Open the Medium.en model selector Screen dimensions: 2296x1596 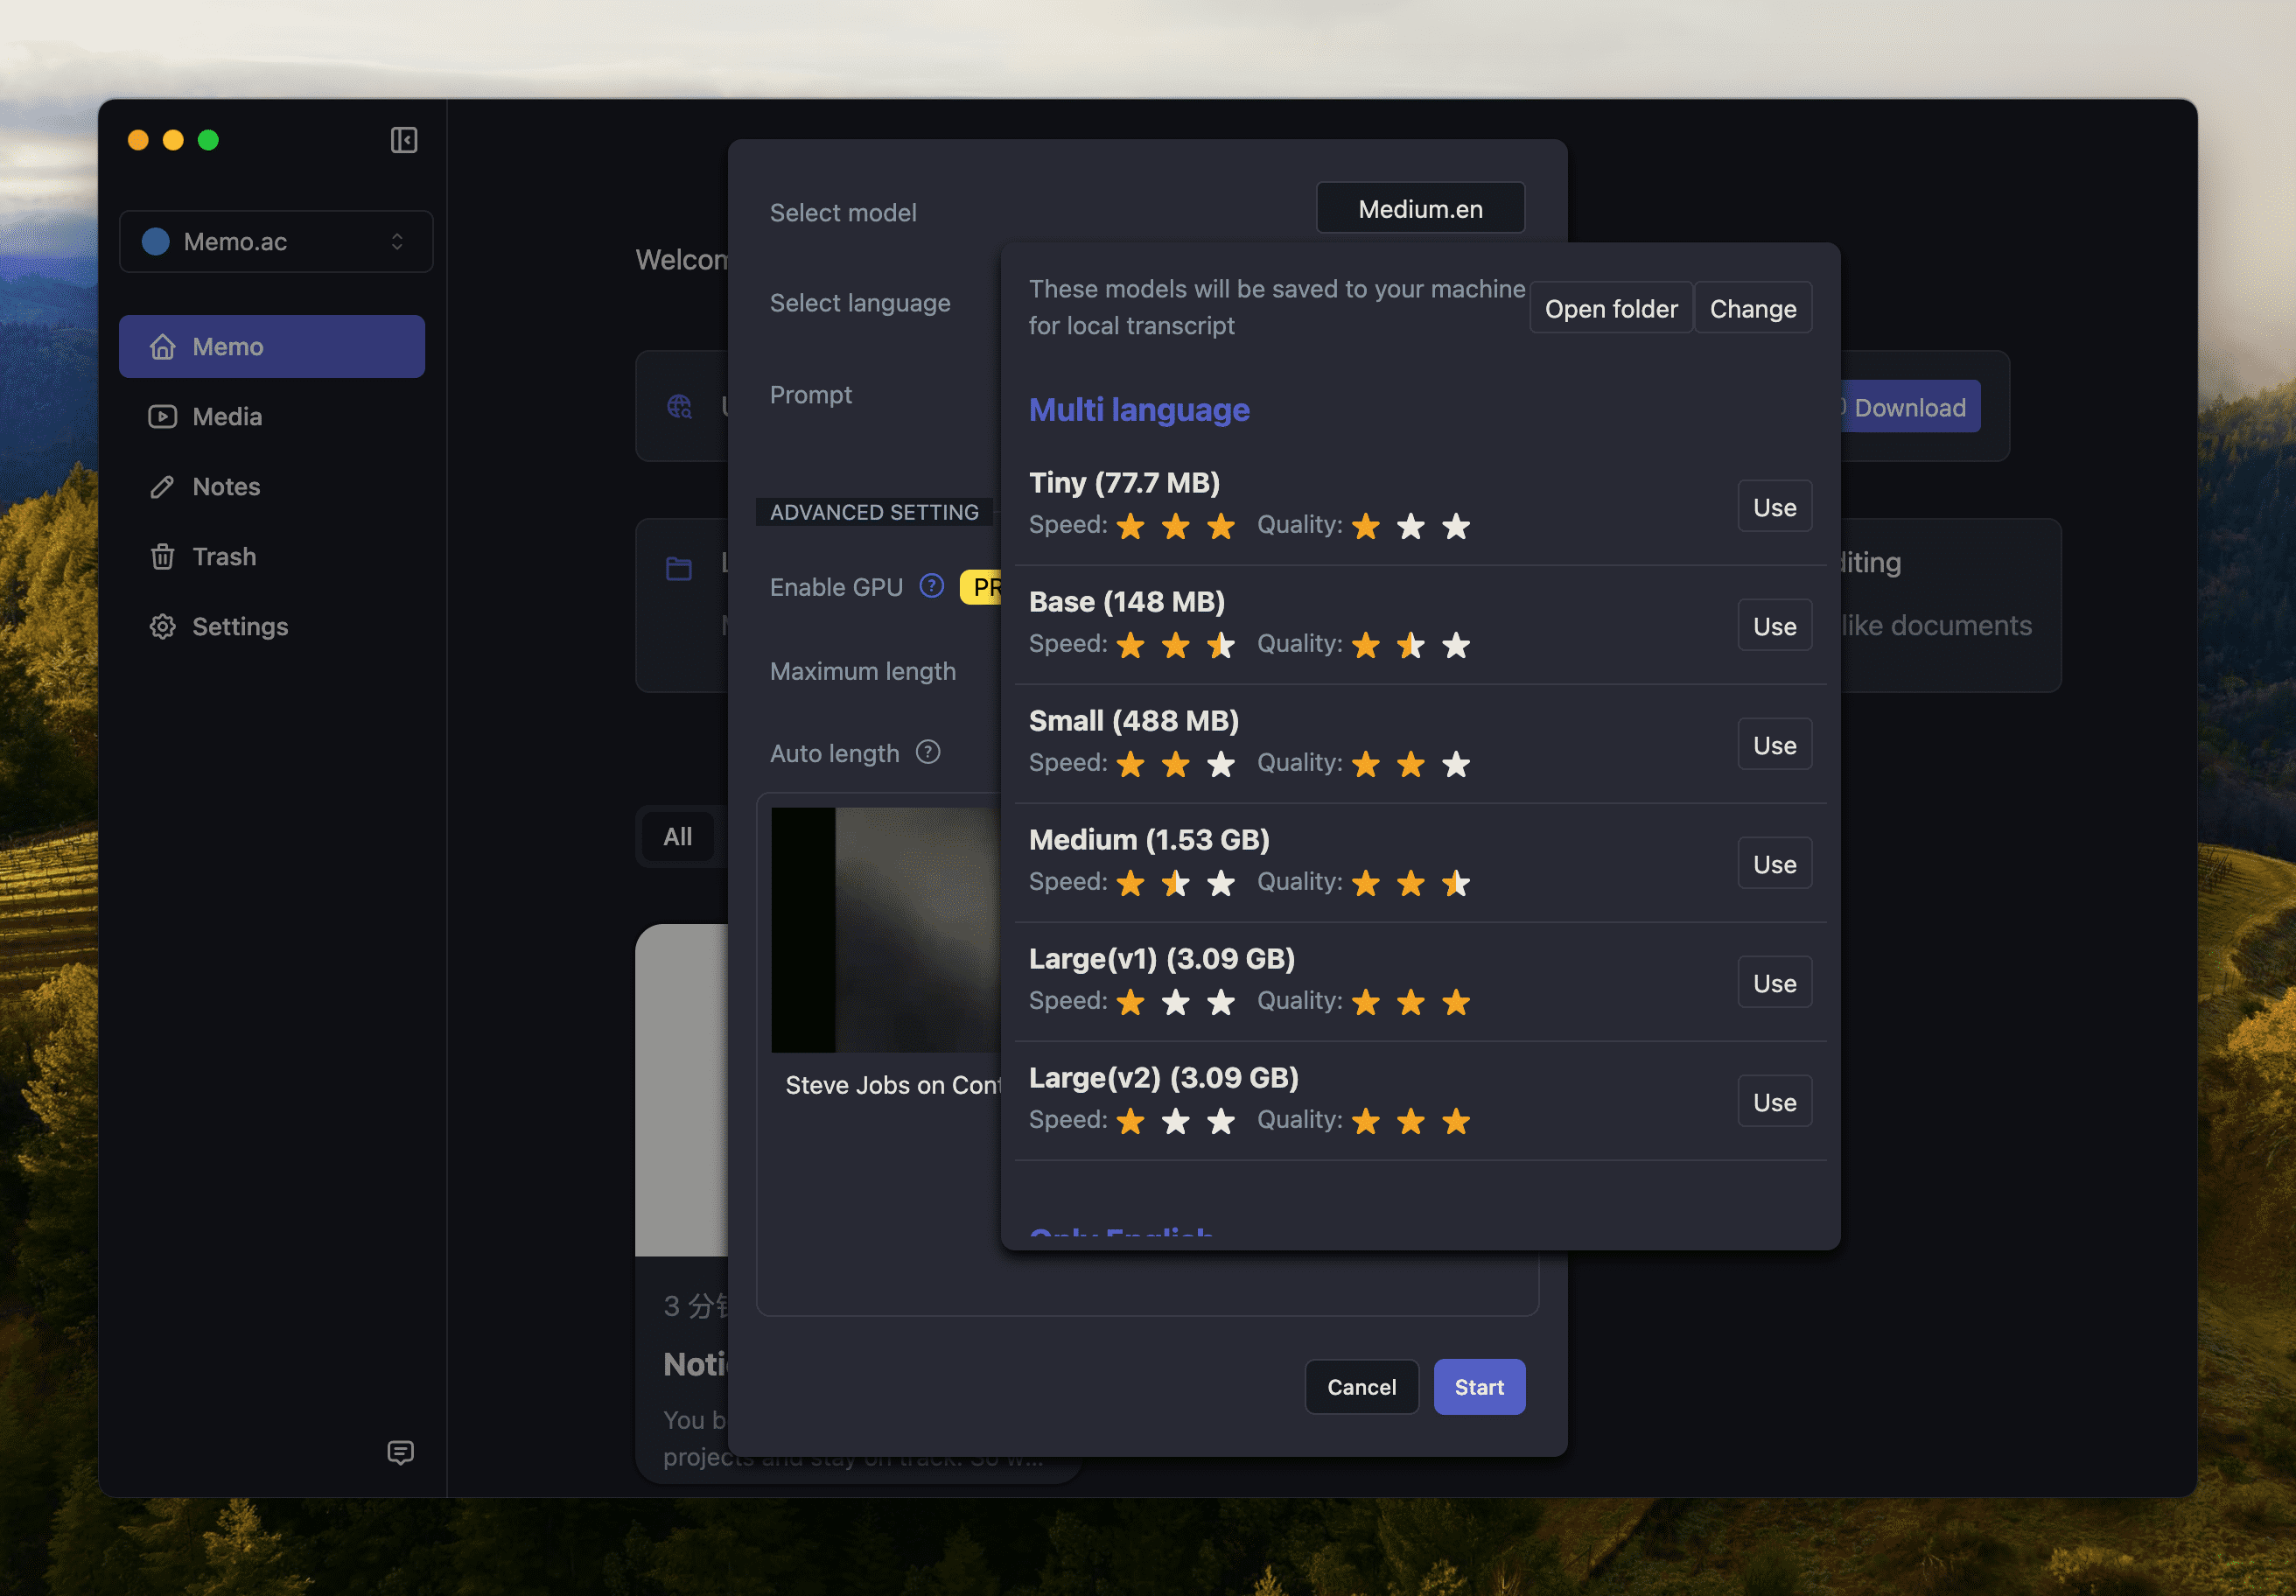click(x=1419, y=209)
